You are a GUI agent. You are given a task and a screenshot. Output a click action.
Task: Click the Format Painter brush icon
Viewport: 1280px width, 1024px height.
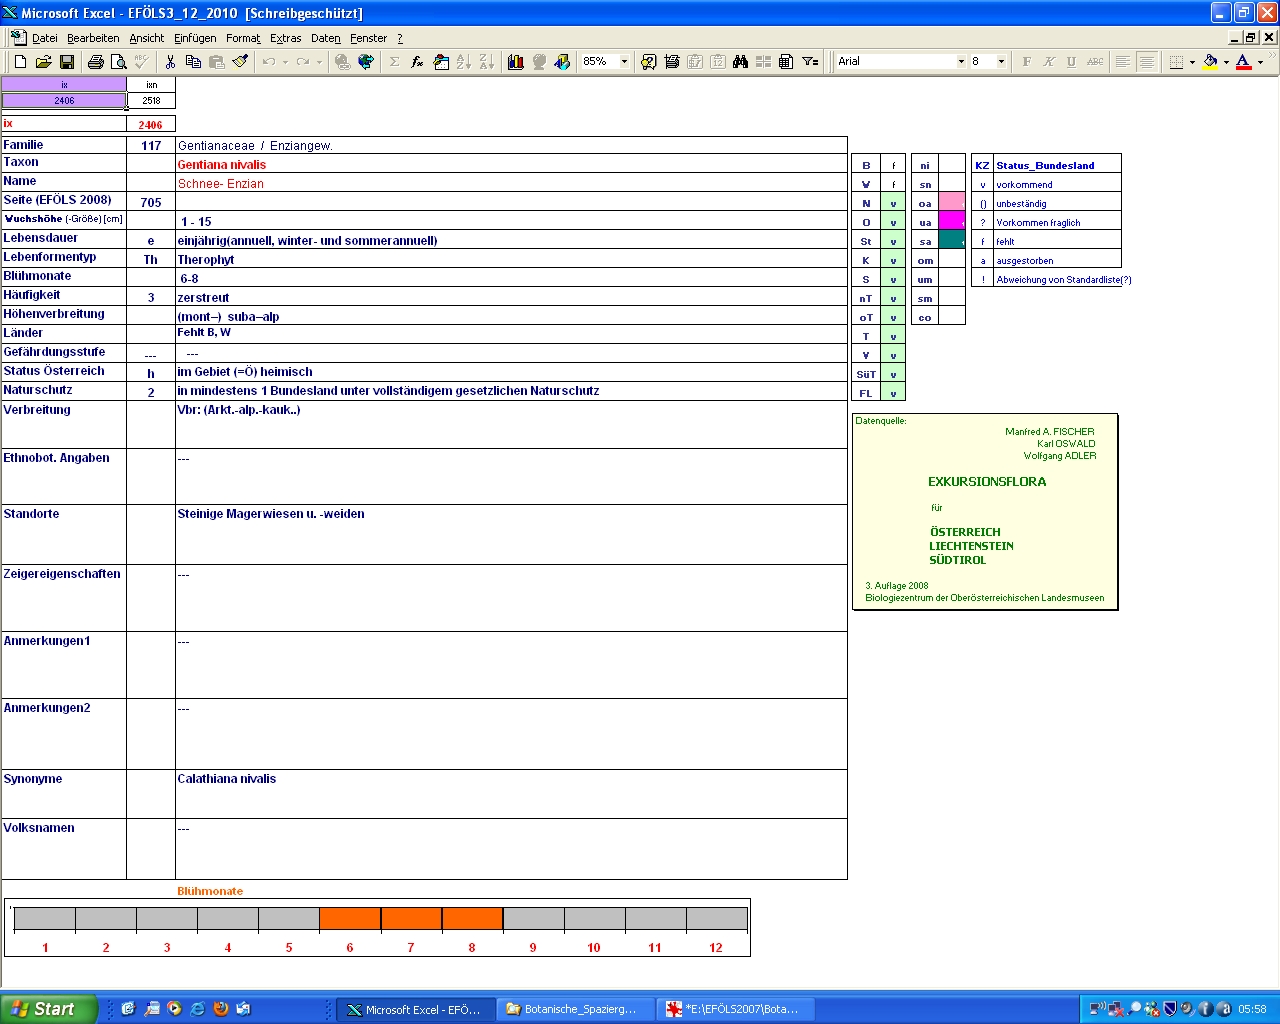(x=240, y=62)
